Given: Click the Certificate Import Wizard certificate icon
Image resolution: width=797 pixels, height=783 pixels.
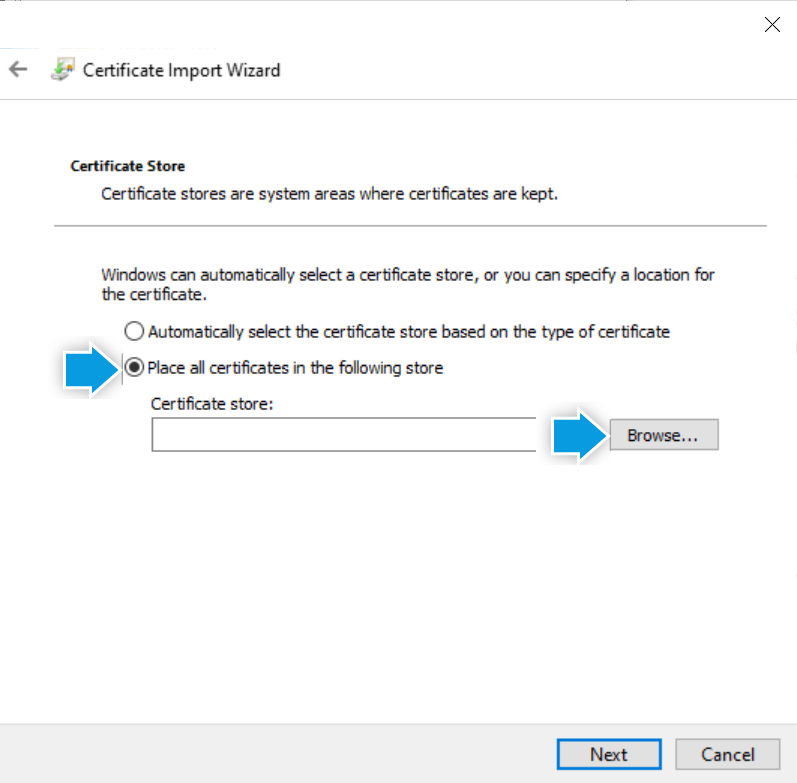Looking at the screenshot, I should [x=63, y=69].
